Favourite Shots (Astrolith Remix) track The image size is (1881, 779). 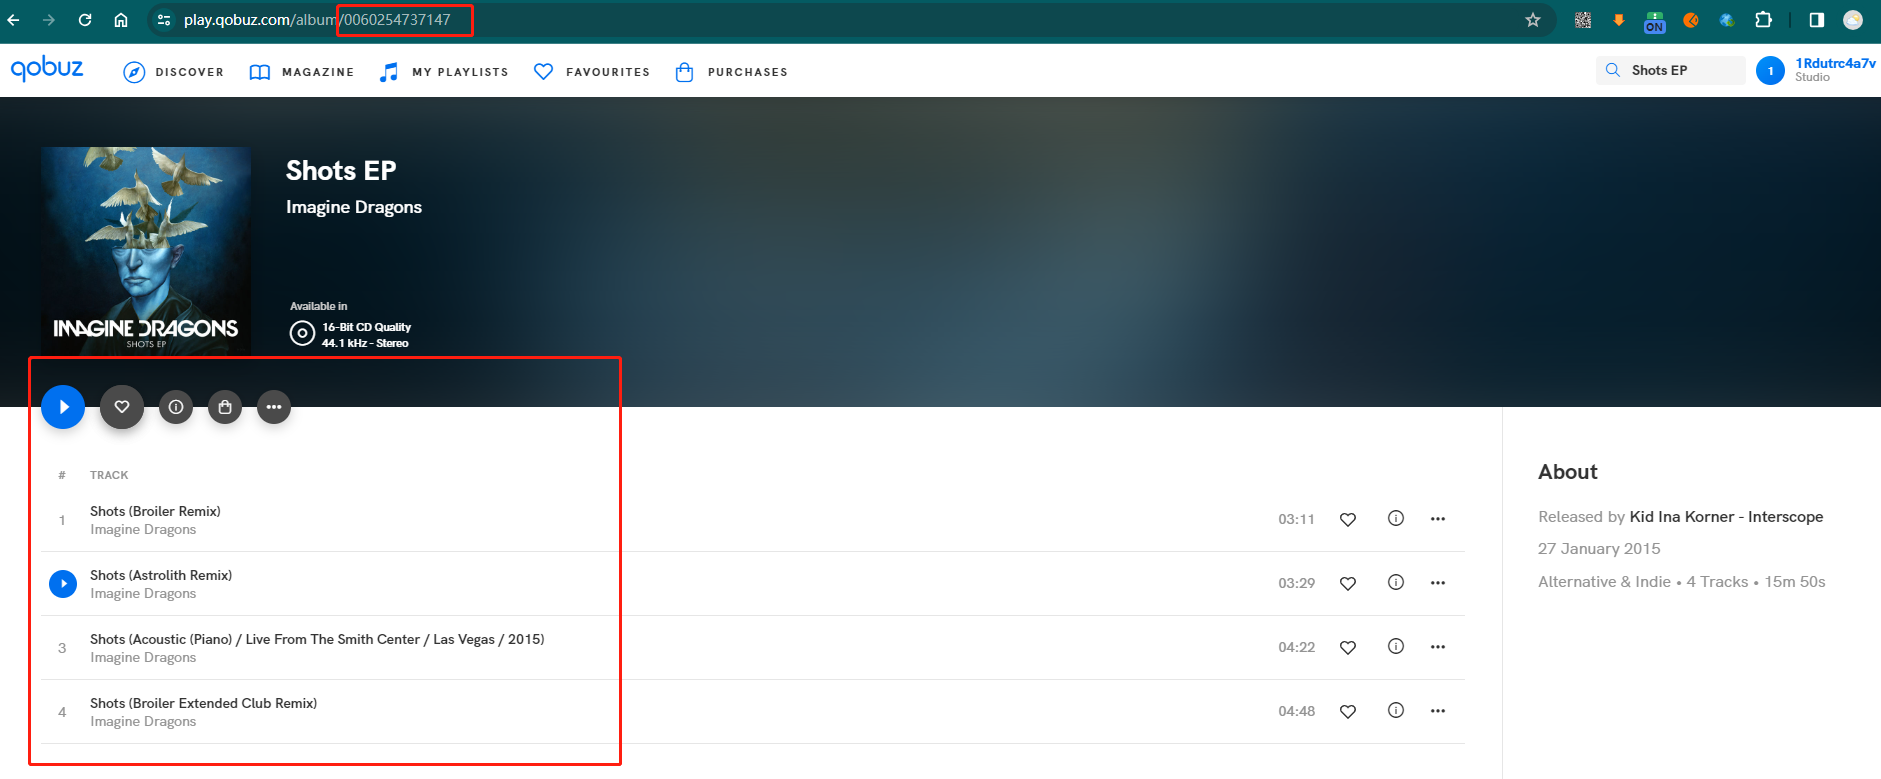click(x=1348, y=583)
